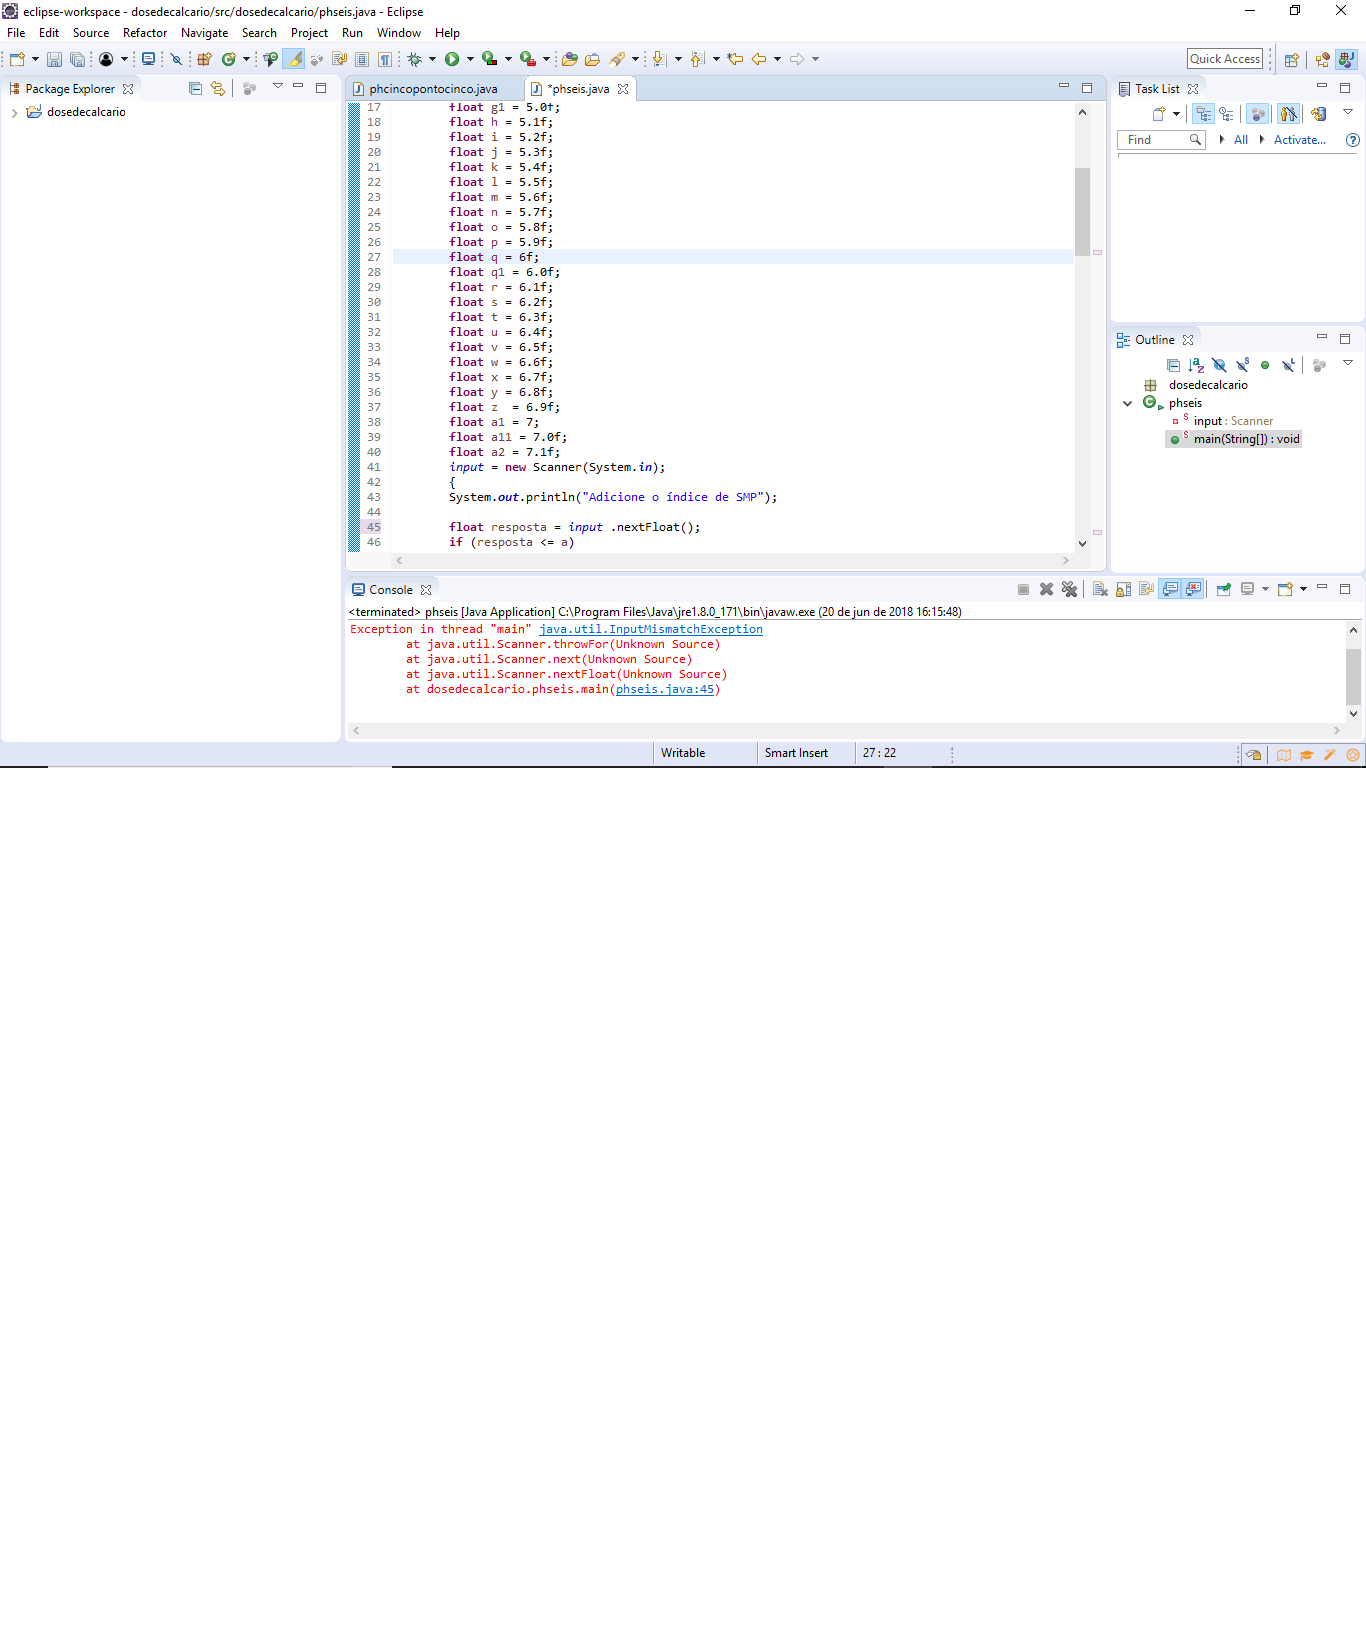Clear the Console output
Viewport: 1366px width, 1642px height.
[1100, 589]
